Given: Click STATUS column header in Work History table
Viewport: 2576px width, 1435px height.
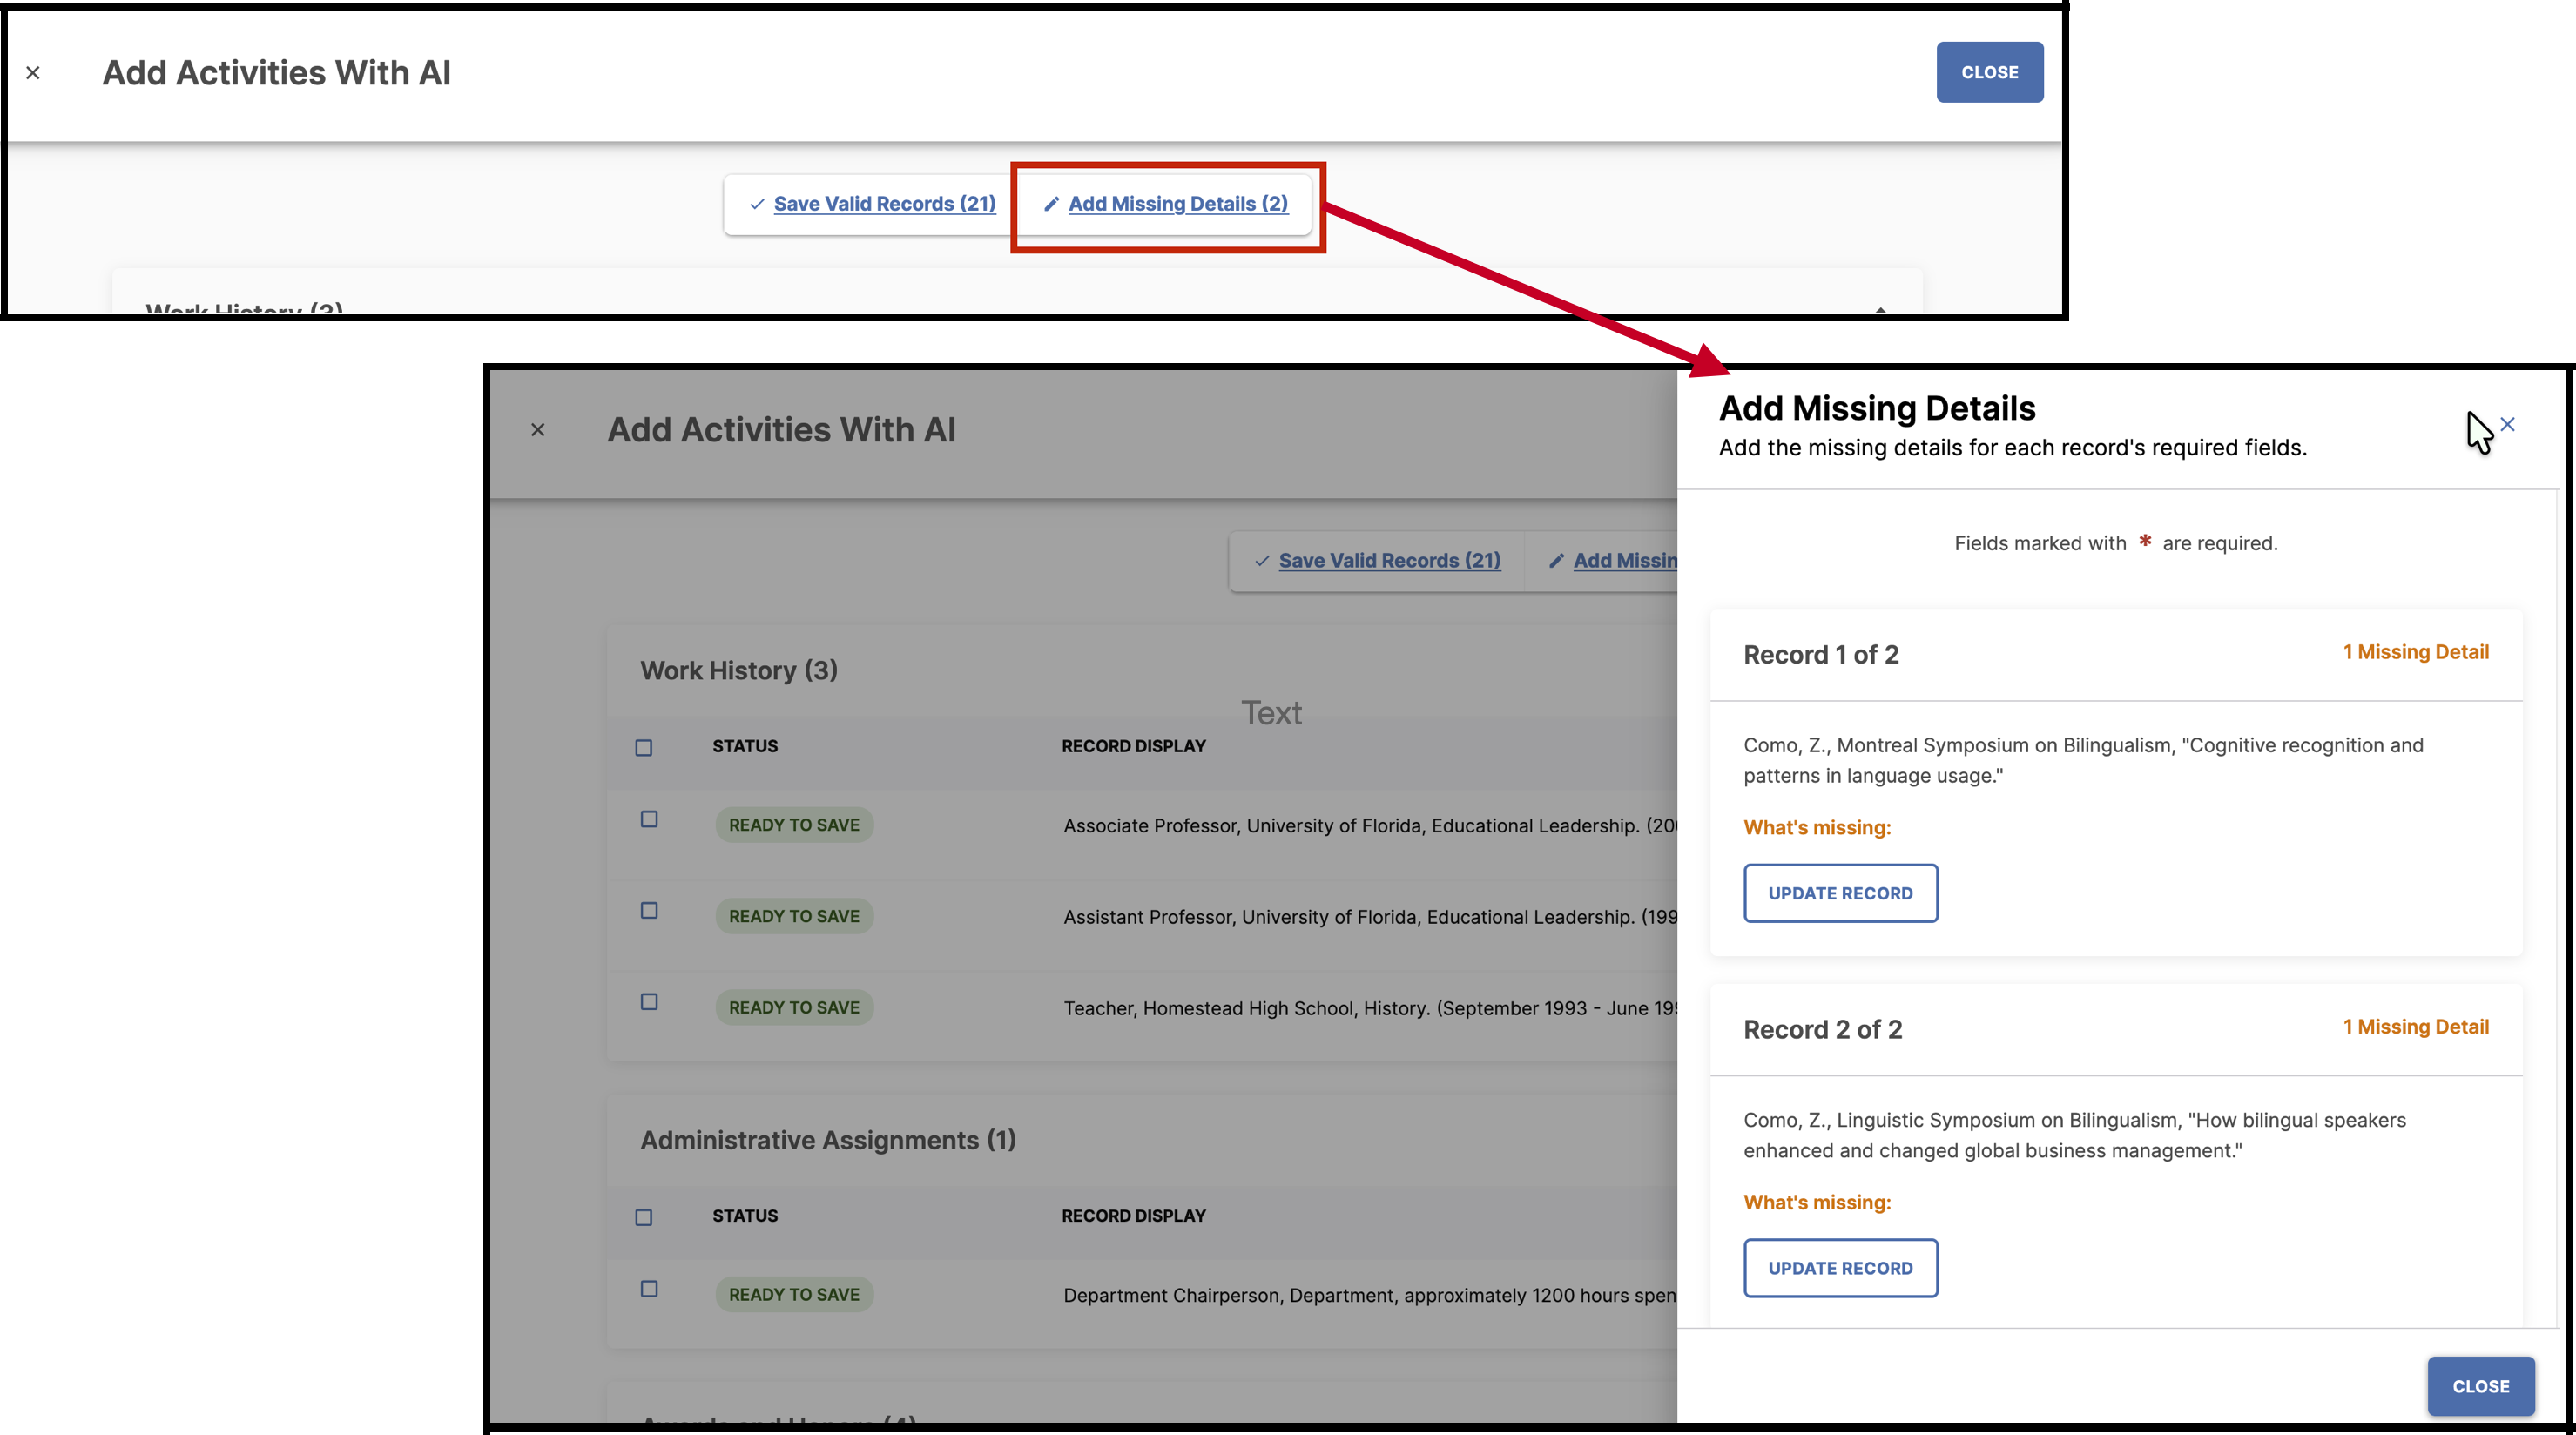Looking at the screenshot, I should pos(745,746).
